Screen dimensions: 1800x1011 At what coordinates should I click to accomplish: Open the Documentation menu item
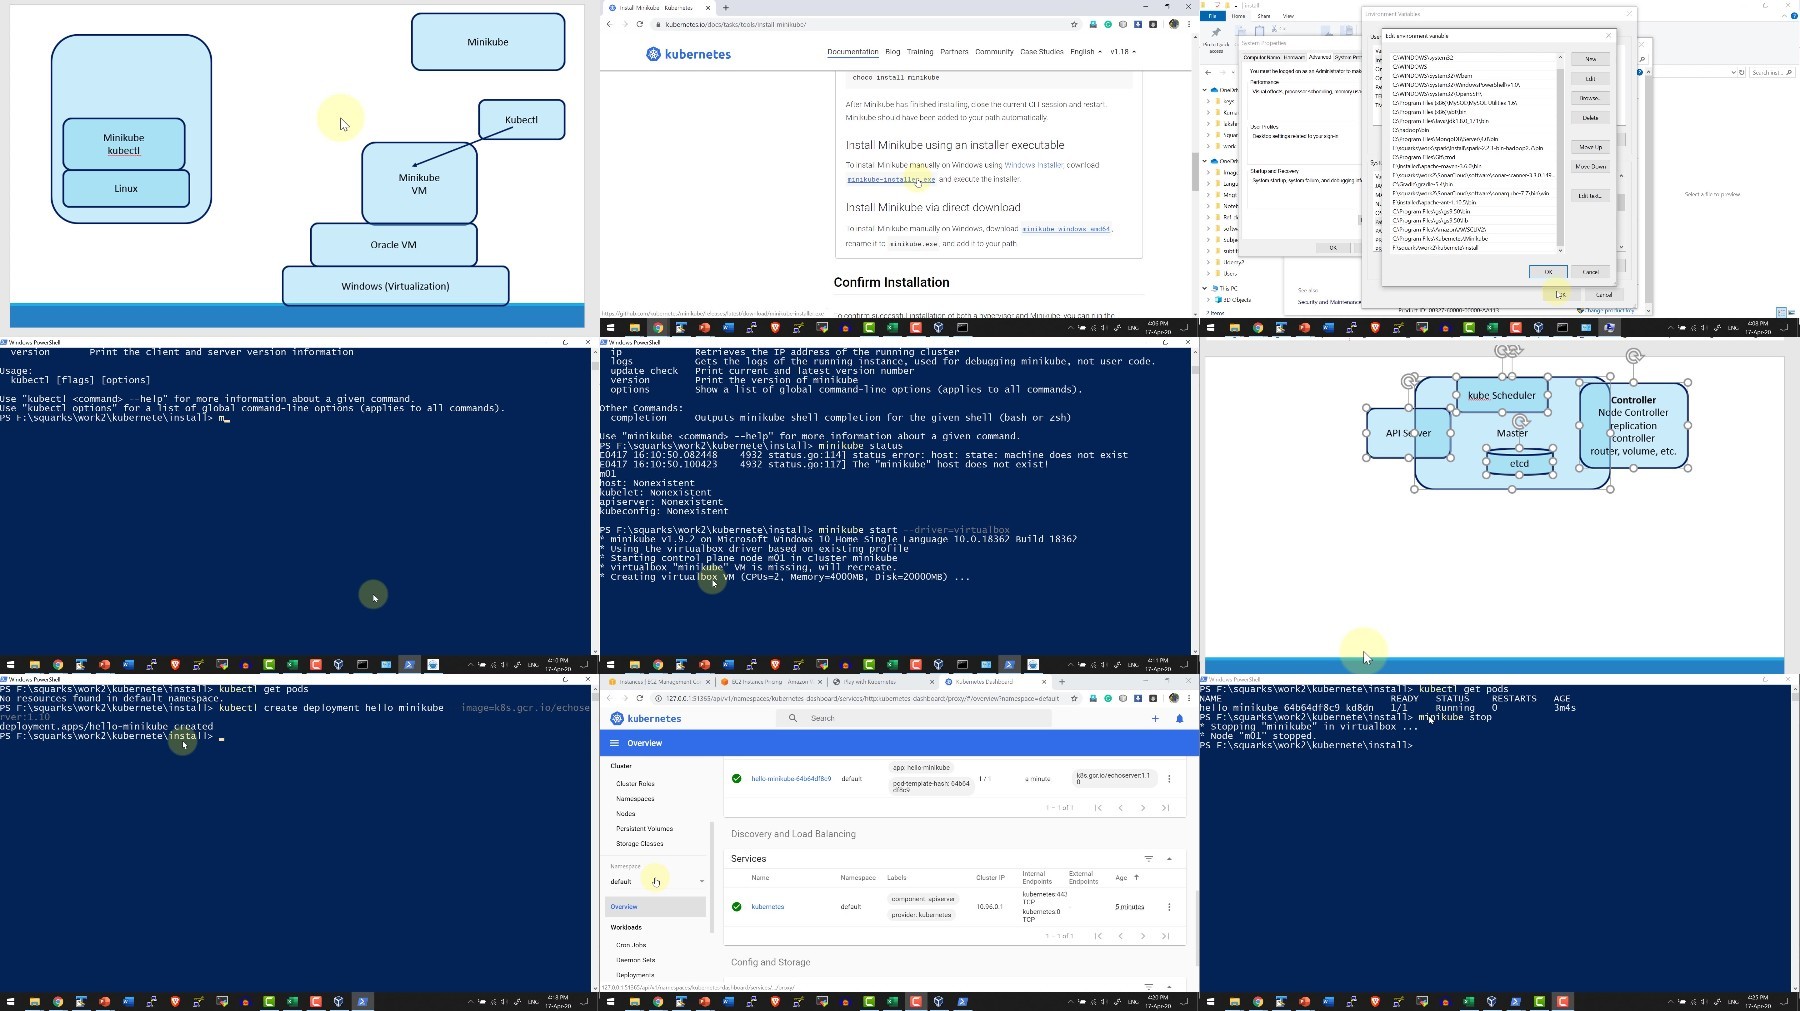853,51
